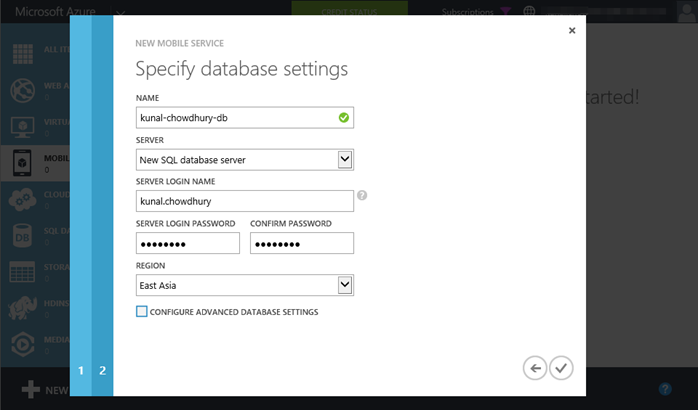Open Web Apps sidebar icon
Image resolution: width=698 pixels, height=410 pixels.
click(23, 90)
